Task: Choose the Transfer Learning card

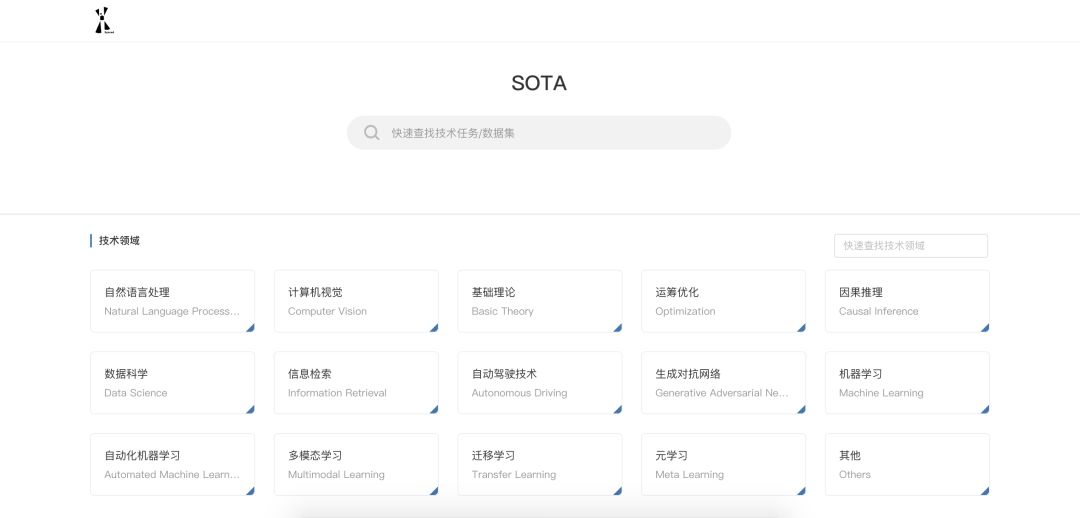Action: click(539, 464)
